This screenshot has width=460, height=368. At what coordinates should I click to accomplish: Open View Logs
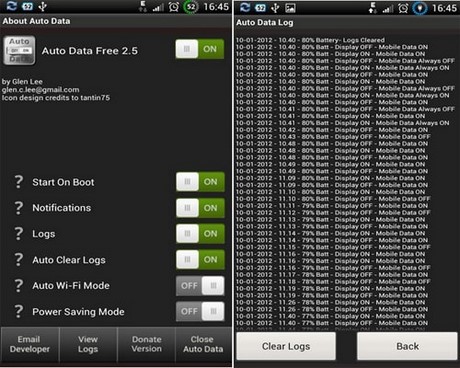click(88, 344)
